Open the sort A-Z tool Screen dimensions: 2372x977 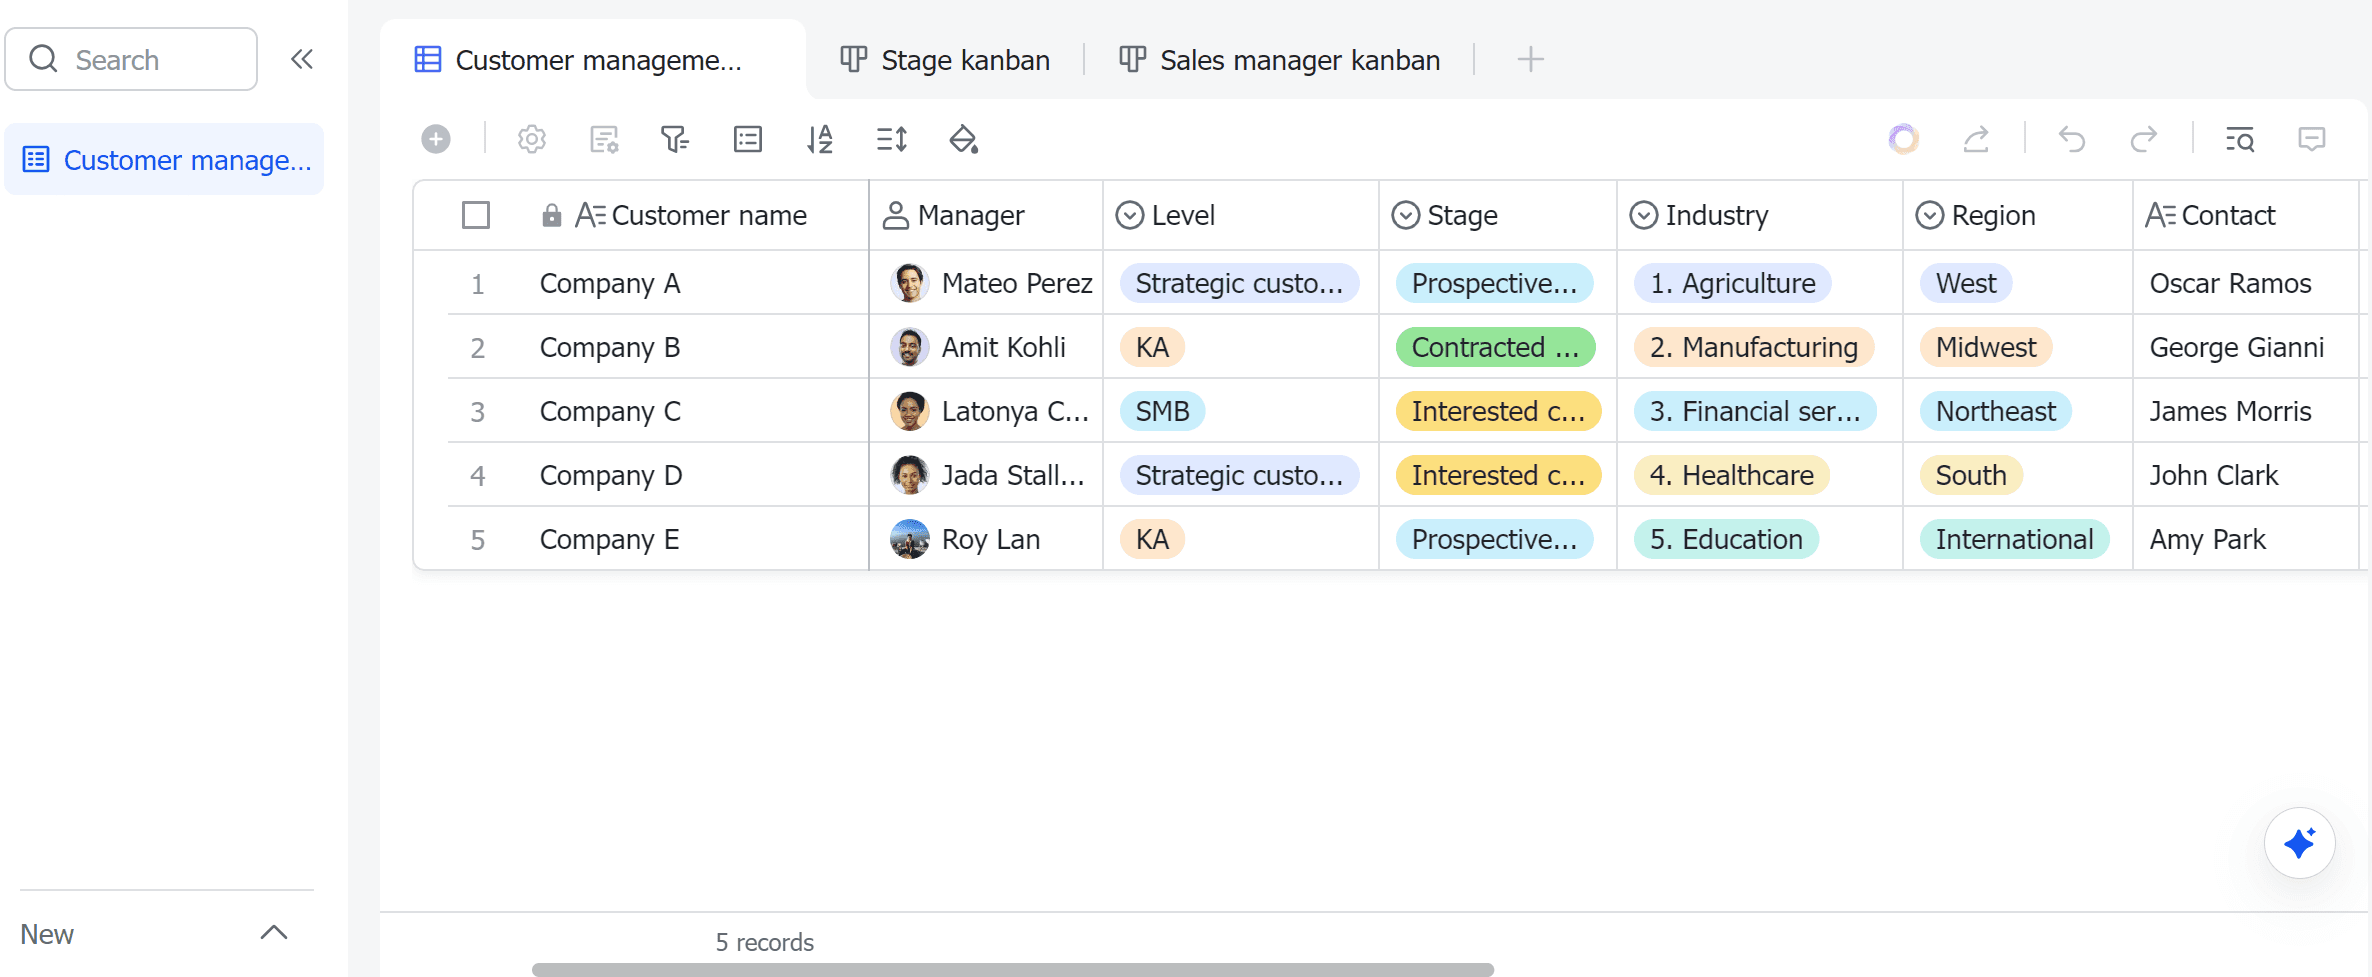pyautogui.click(x=819, y=139)
